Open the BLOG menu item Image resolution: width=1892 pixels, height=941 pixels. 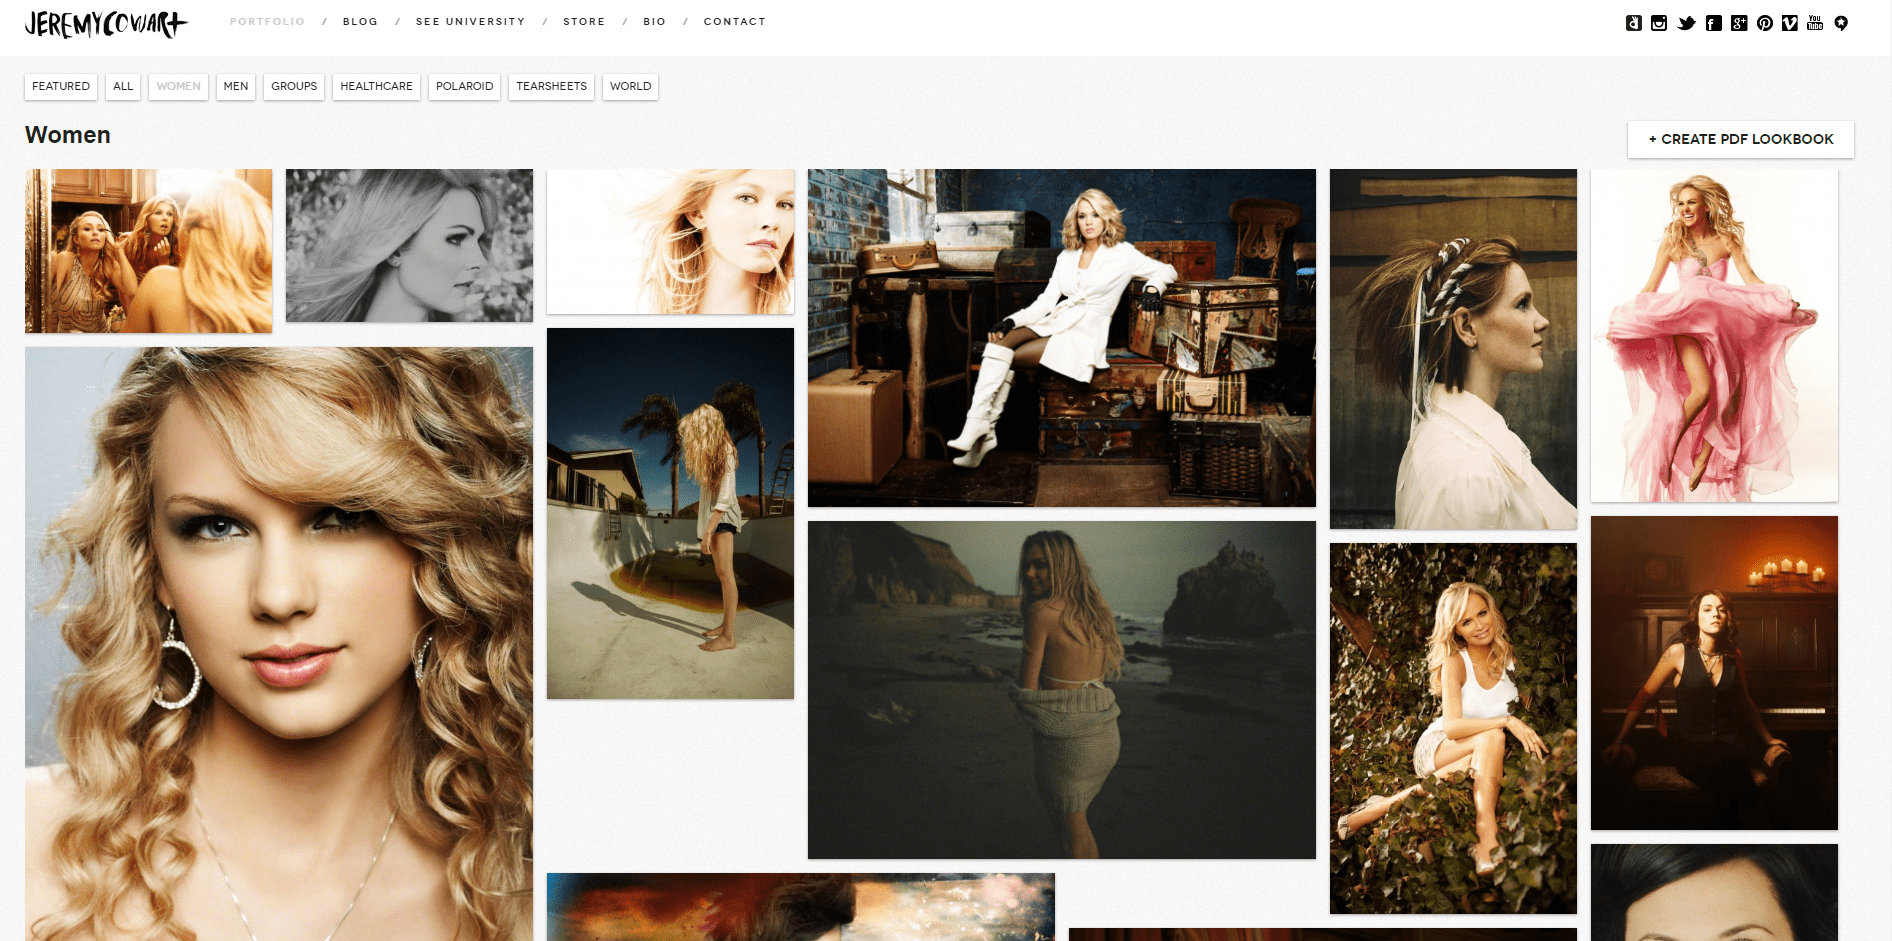pos(359,21)
